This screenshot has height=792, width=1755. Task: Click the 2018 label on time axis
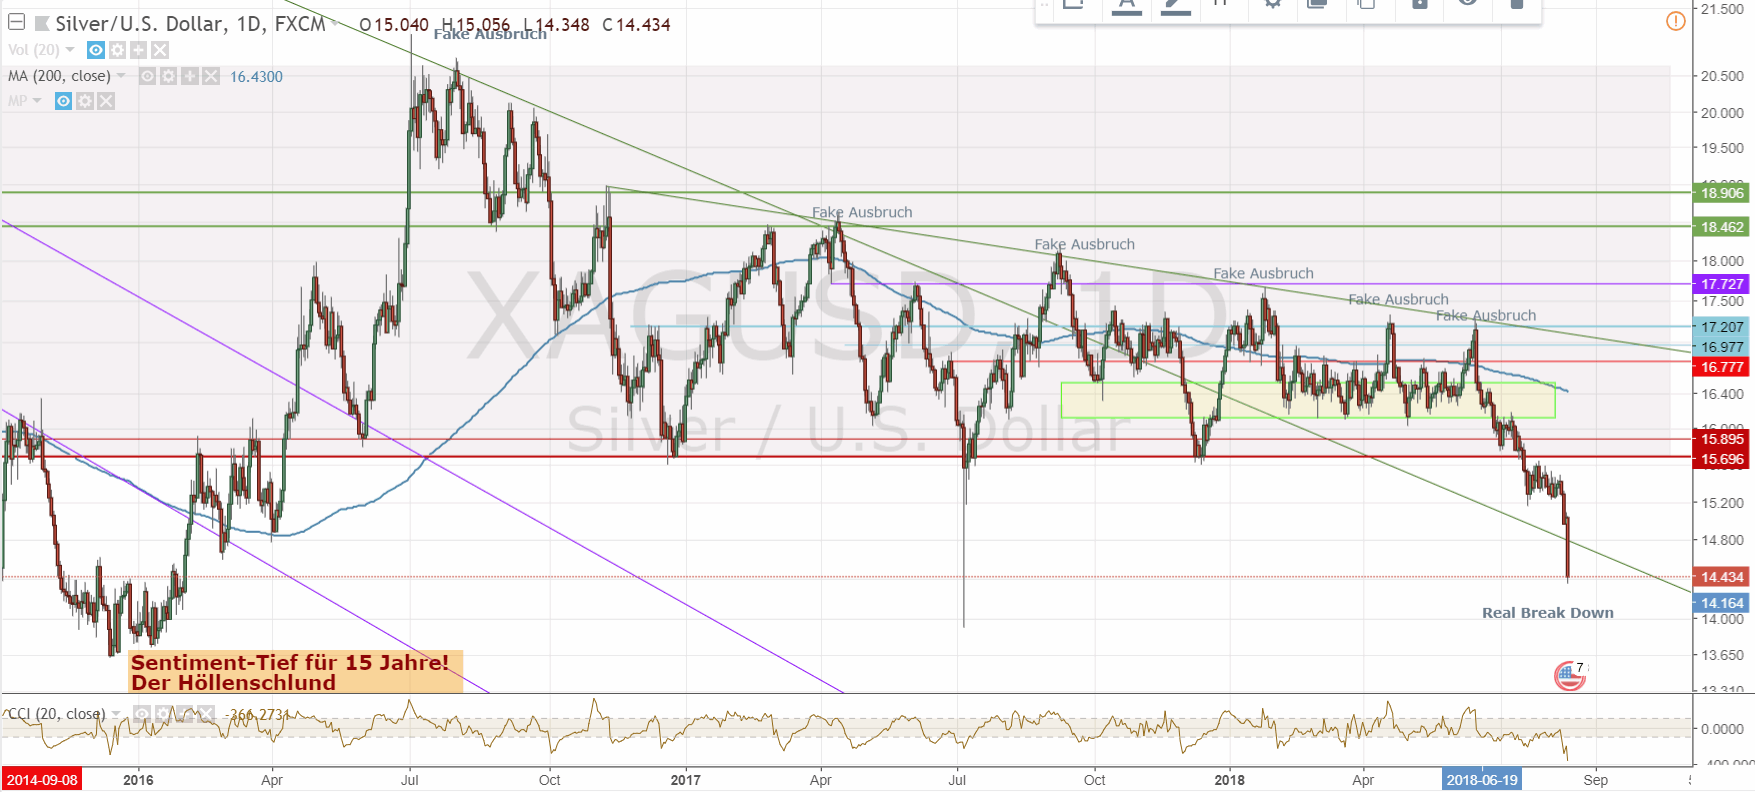1229,780
